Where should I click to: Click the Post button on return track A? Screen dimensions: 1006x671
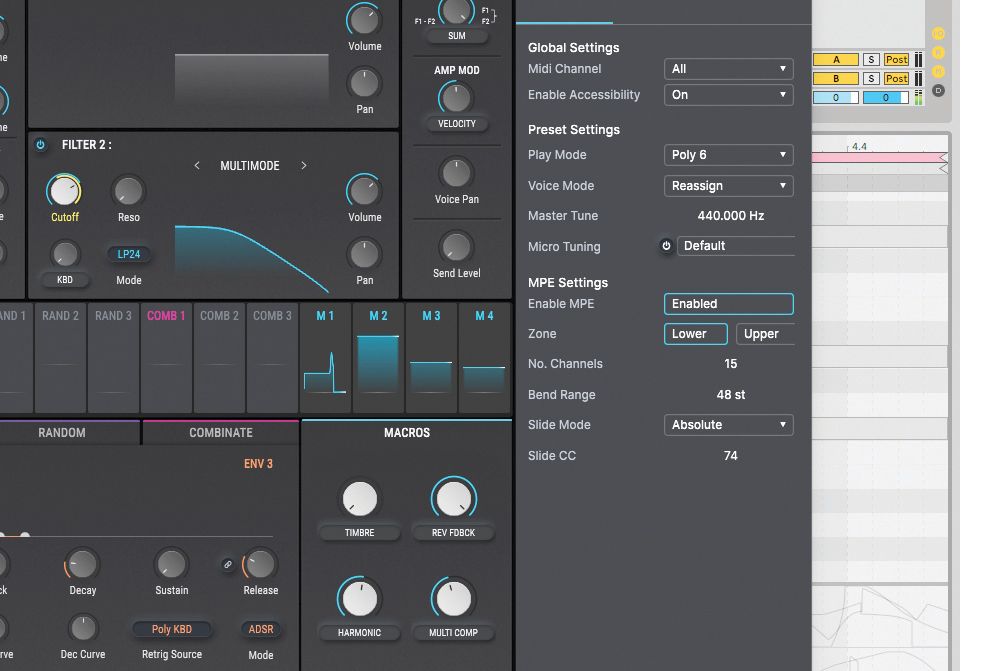tap(896, 59)
